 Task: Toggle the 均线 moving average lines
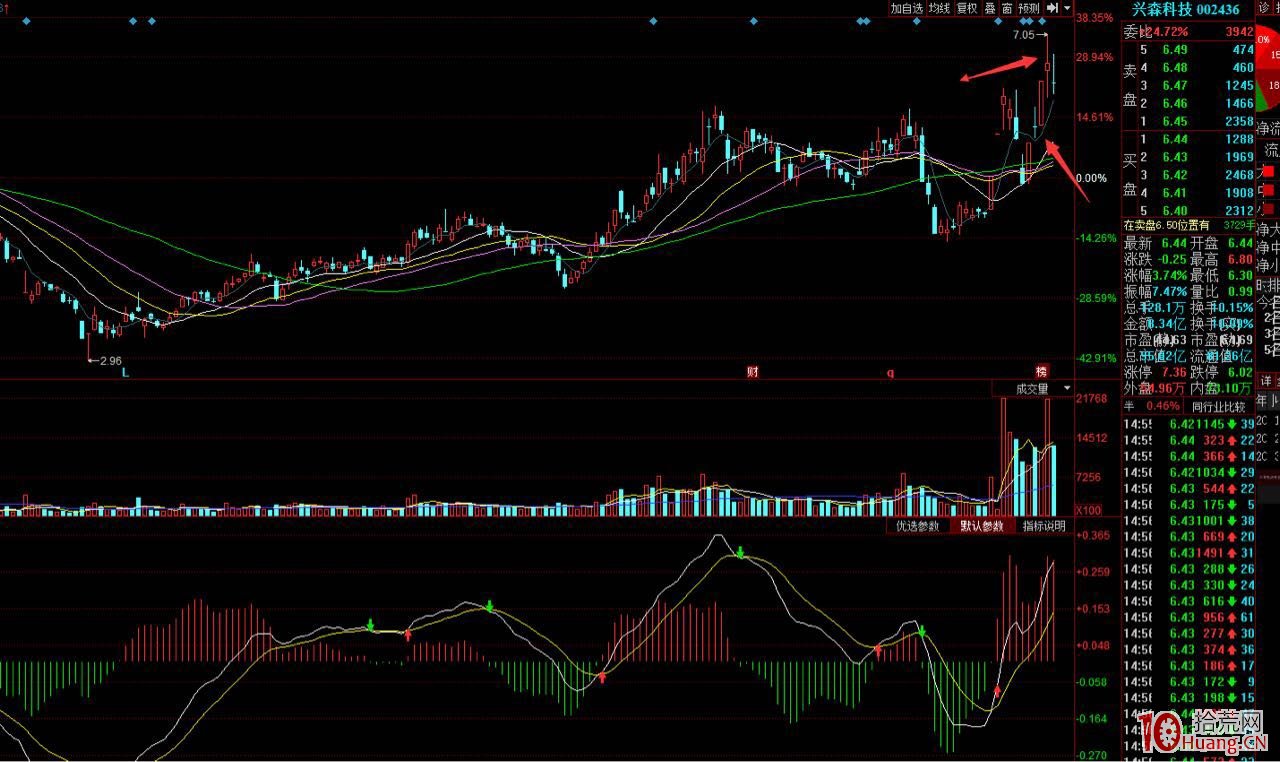(939, 8)
